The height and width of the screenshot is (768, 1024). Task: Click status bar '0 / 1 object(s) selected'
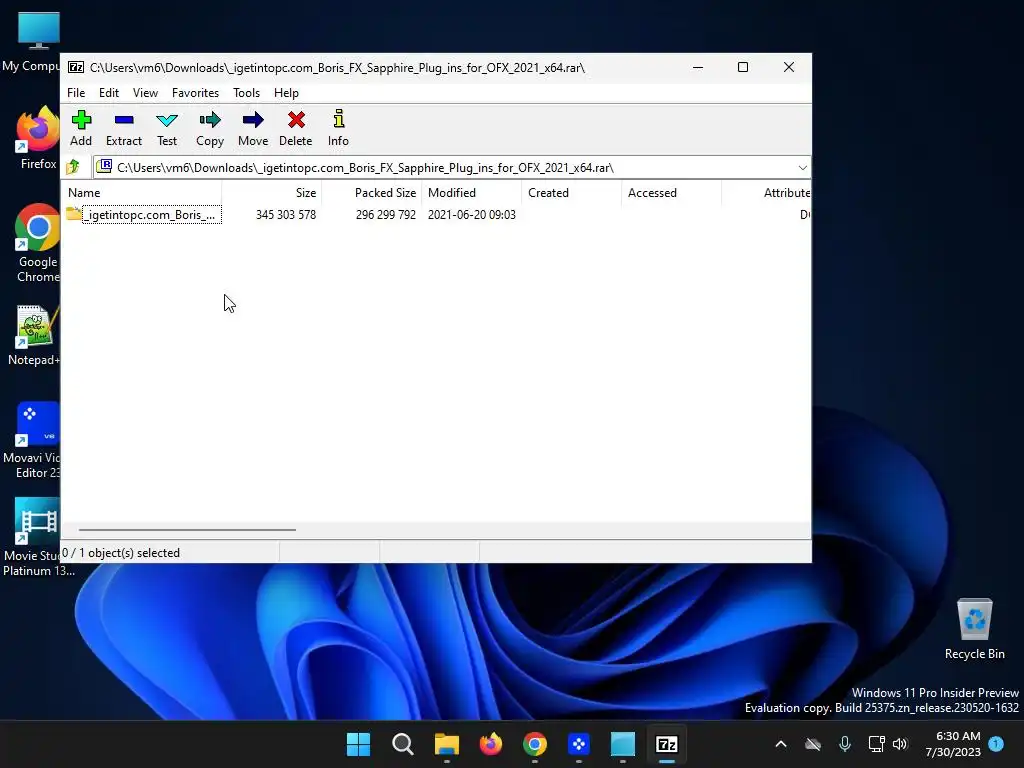[x=121, y=552]
